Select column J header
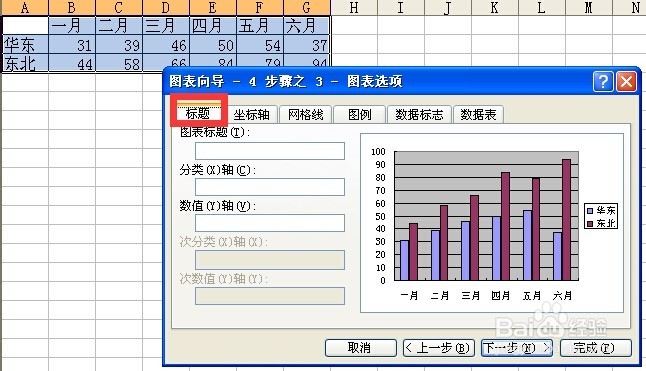This screenshot has height=371, width=646. [x=447, y=7]
